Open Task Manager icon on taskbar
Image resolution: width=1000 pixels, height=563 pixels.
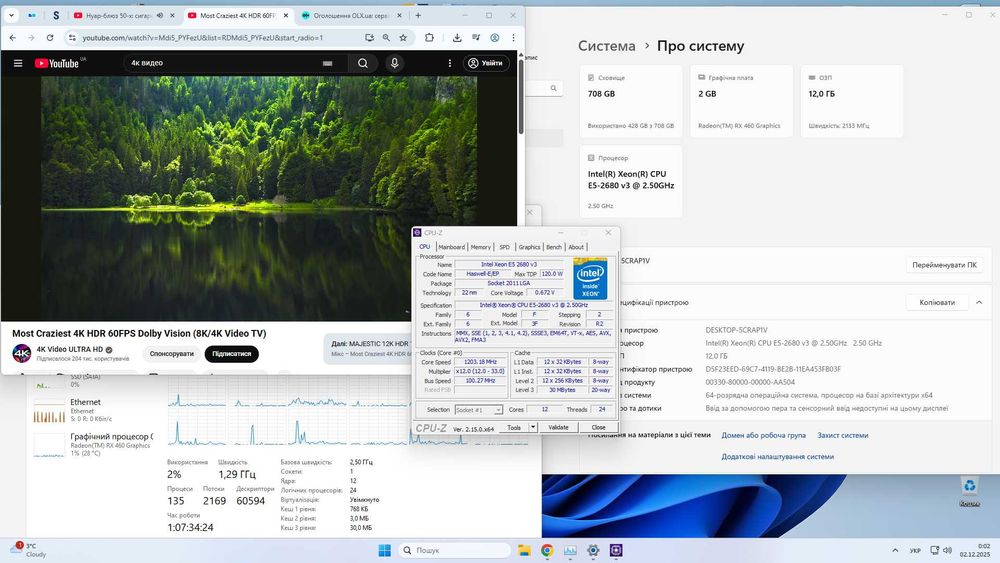(570, 550)
